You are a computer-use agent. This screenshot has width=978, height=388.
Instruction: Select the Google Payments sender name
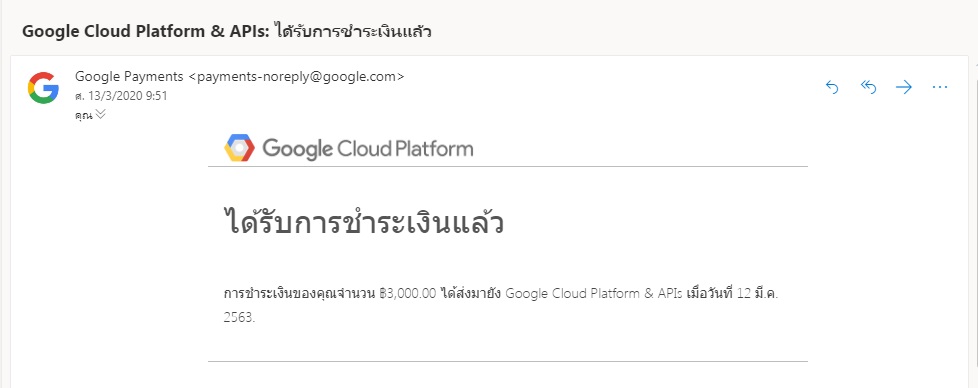click(129, 77)
